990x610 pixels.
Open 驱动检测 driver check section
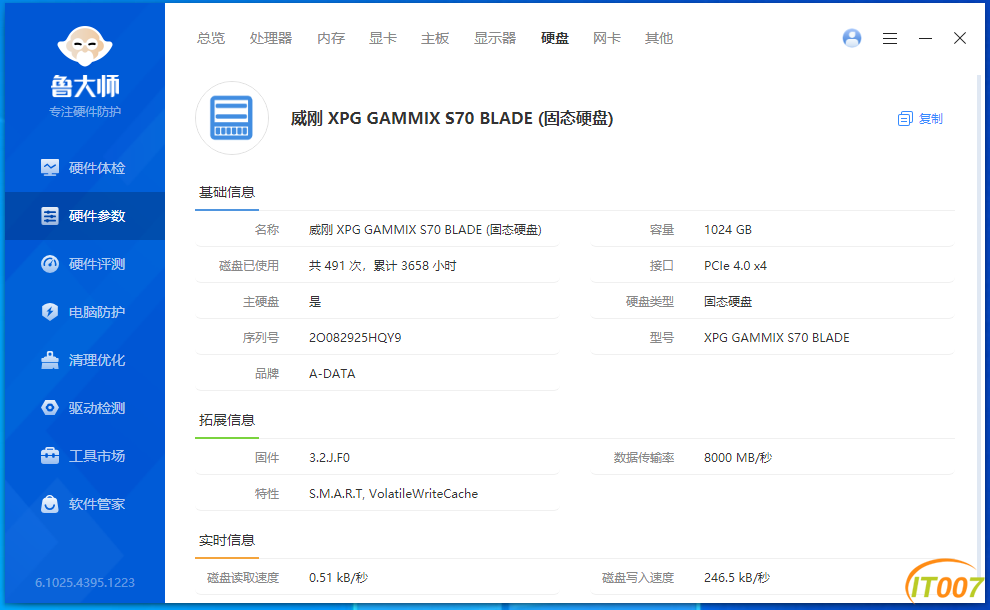coord(84,408)
